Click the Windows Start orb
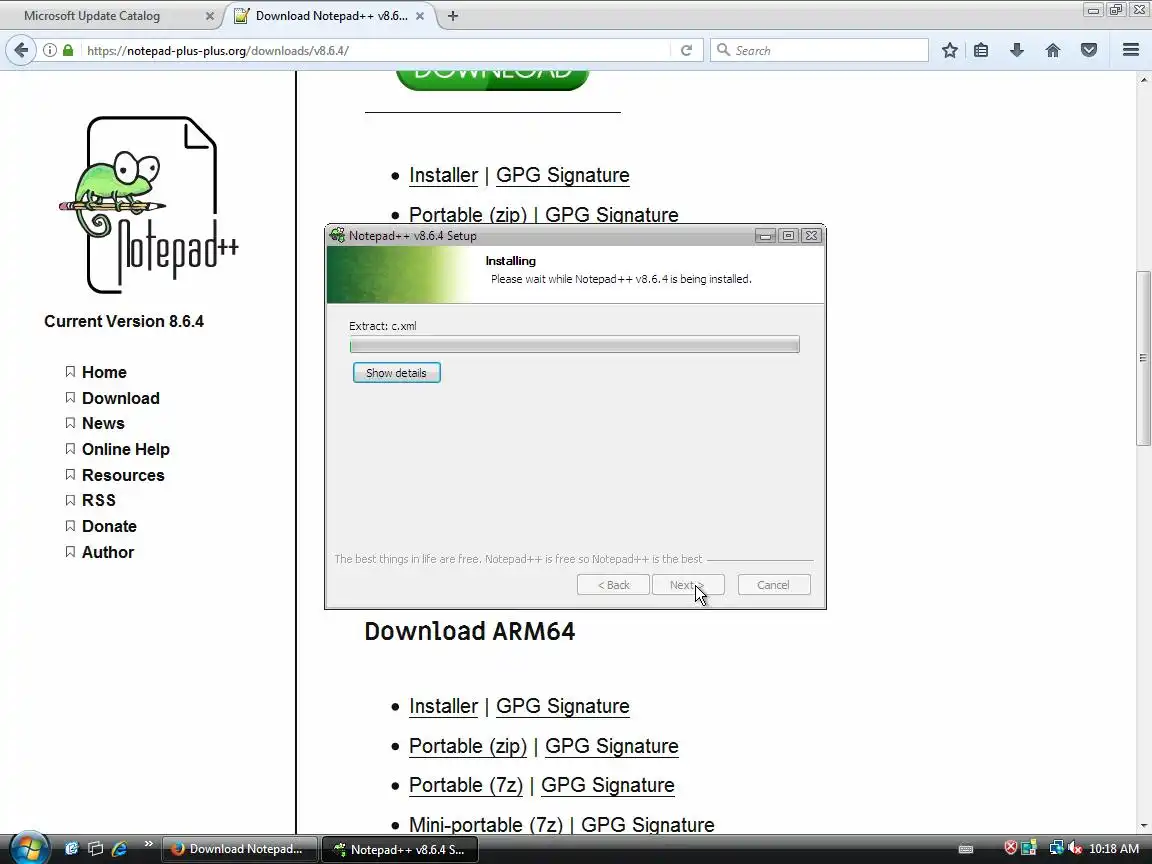Screen dimensions: 1152x864 pos(29,849)
